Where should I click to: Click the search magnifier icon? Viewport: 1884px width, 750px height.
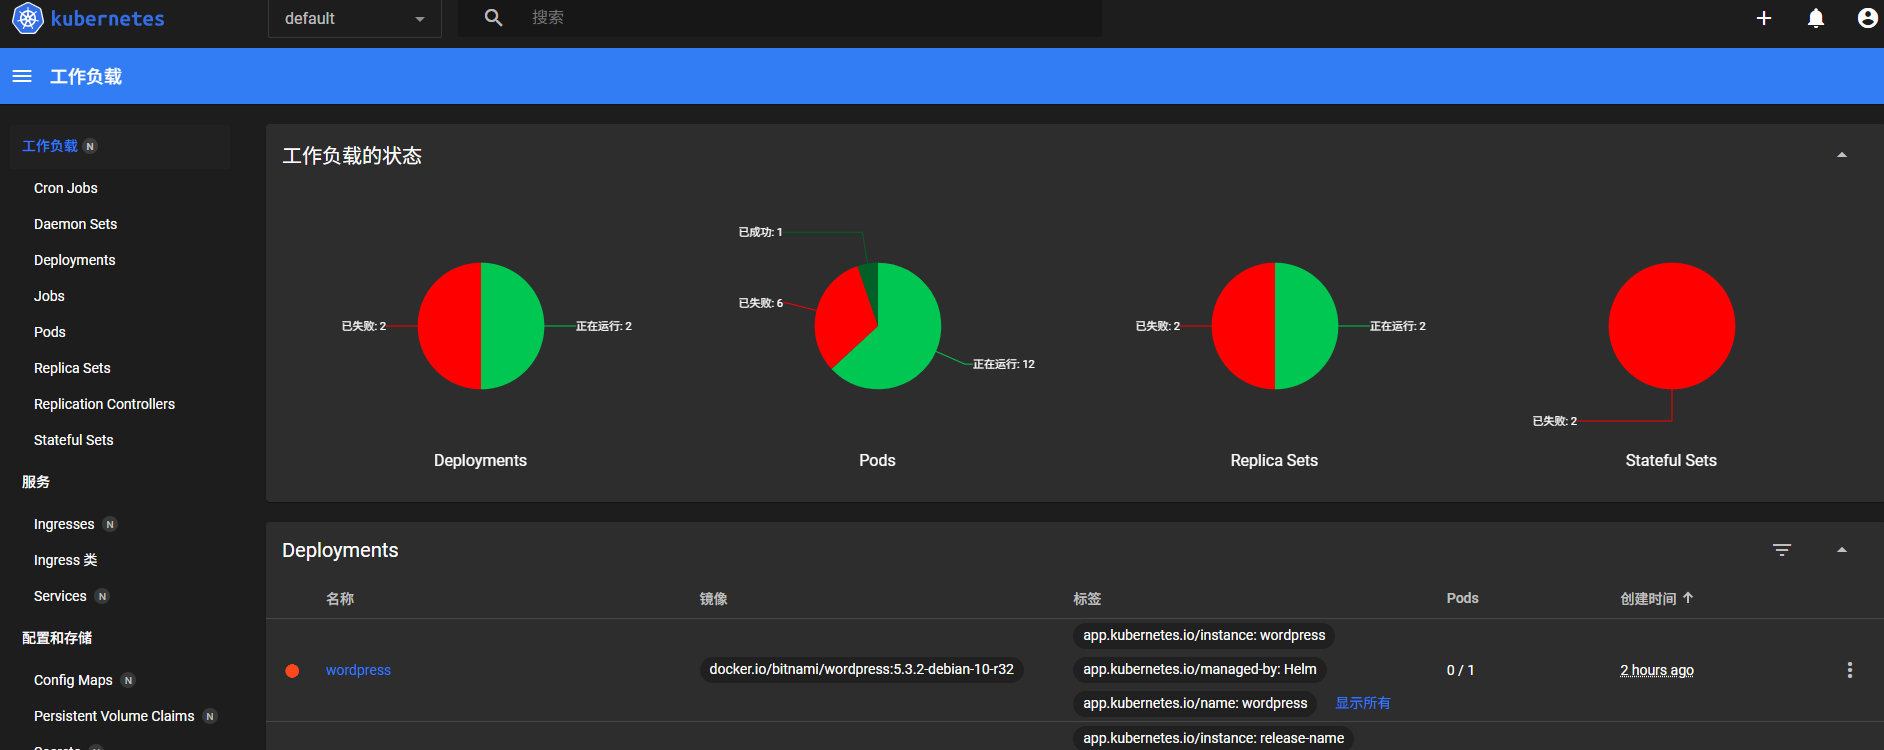point(494,18)
